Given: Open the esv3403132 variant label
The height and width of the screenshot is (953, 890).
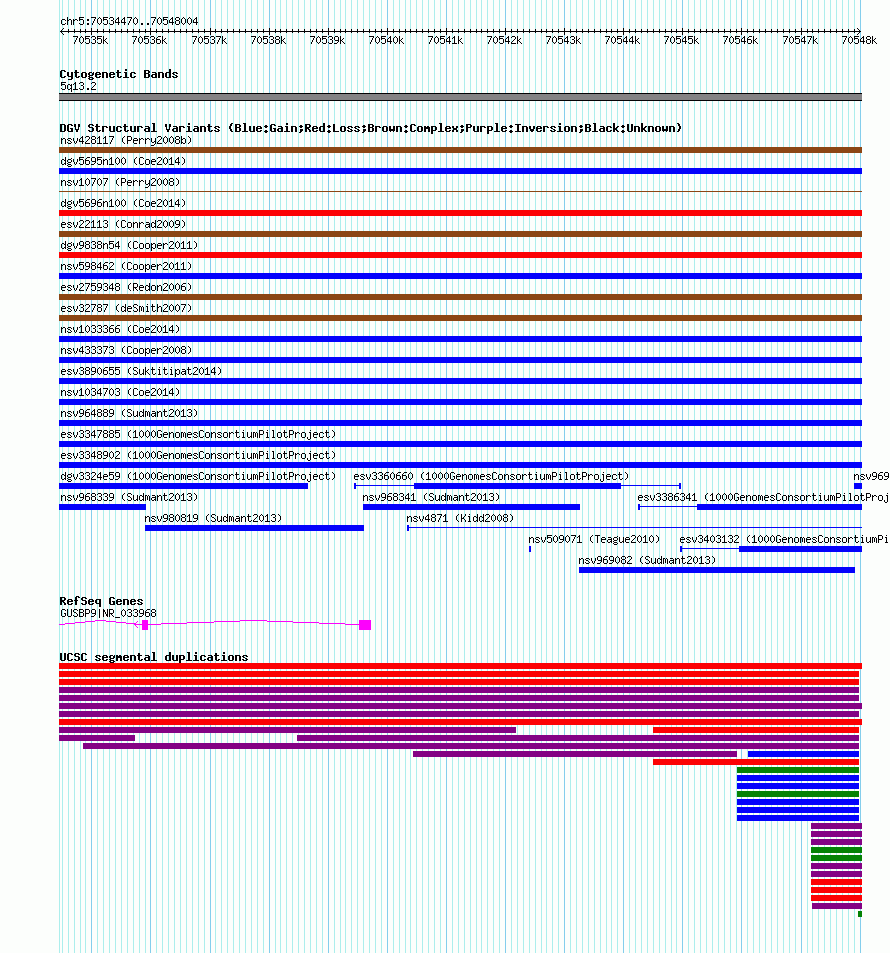Looking at the screenshot, I should pos(784,539).
